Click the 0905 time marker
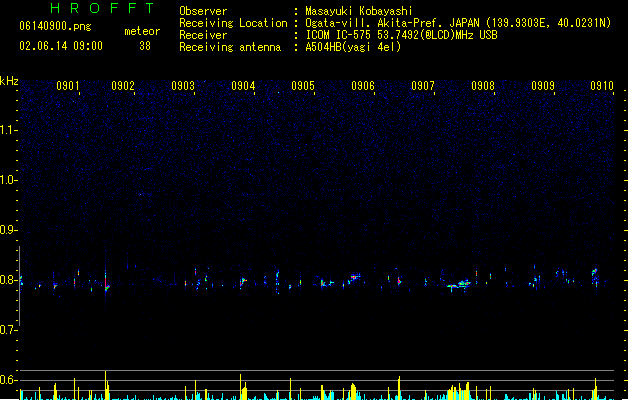The height and width of the screenshot is (400, 629). (303, 86)
